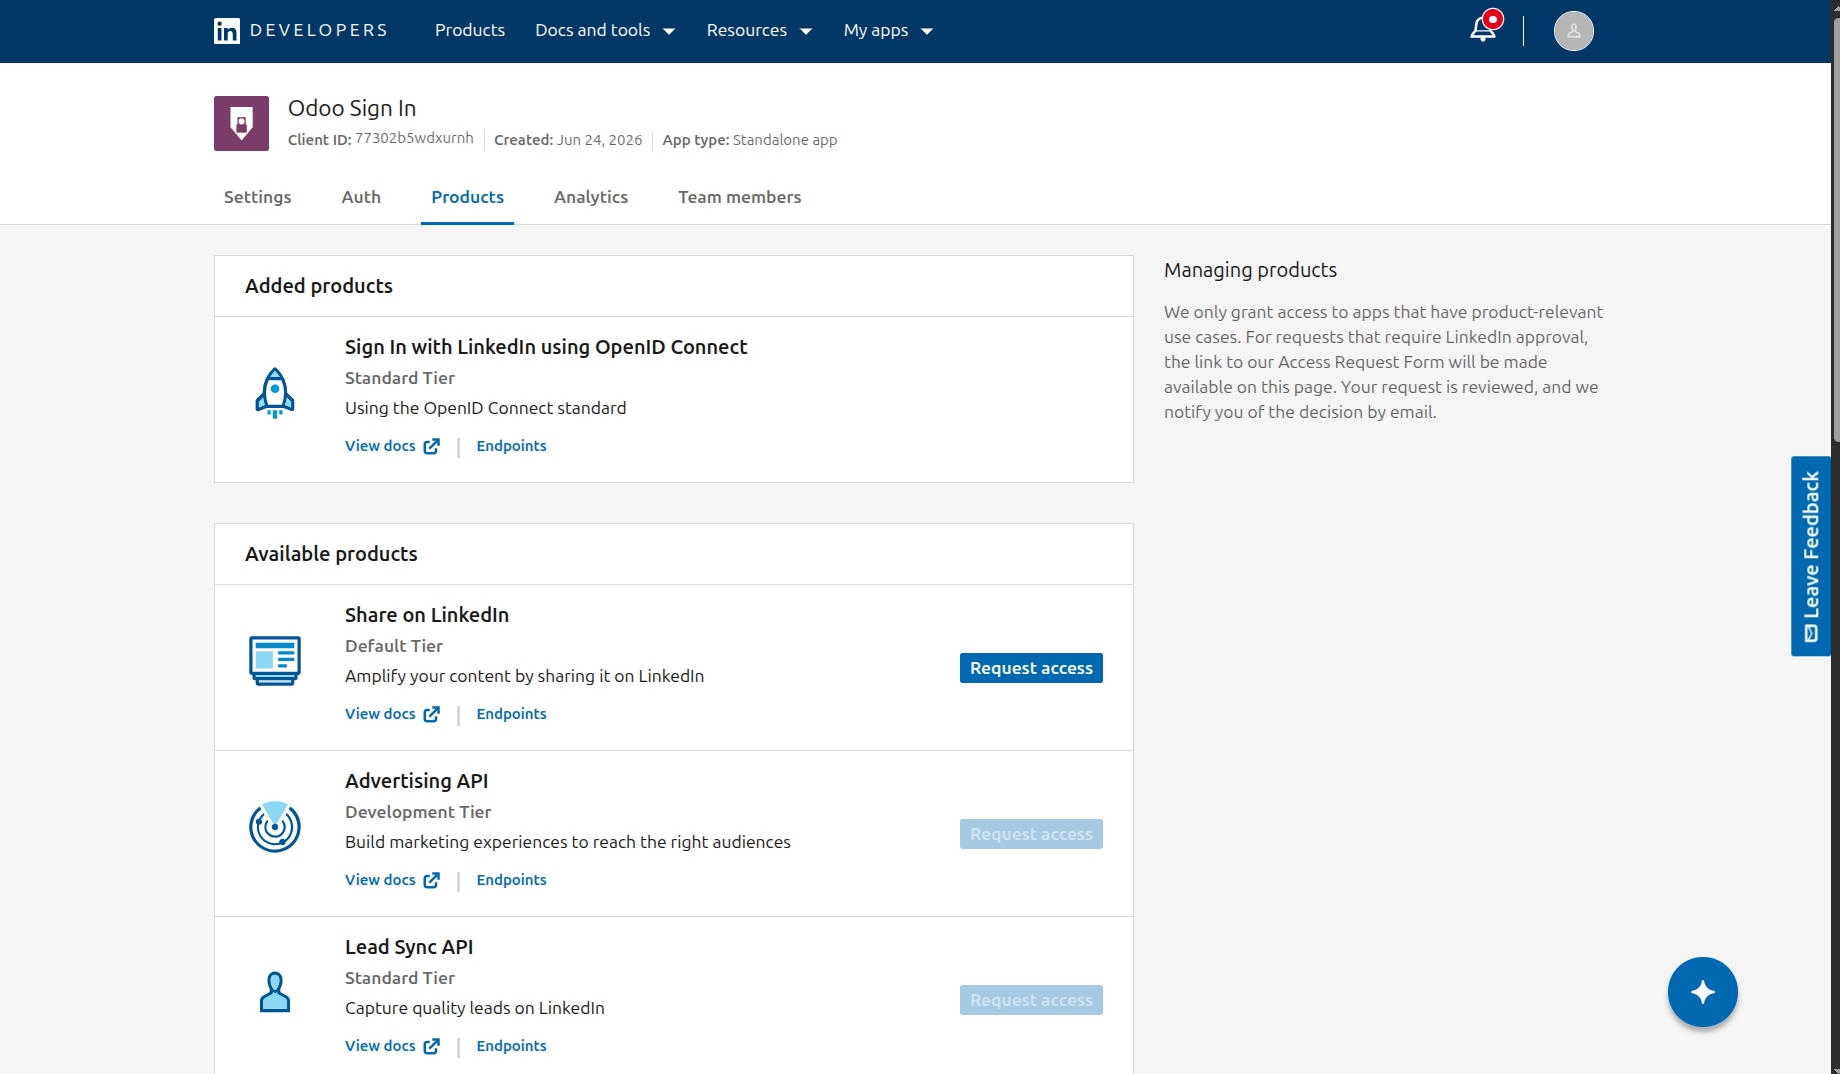Switch to the Auth tab
This screenshot has width=1840, height=1074.
361,197
